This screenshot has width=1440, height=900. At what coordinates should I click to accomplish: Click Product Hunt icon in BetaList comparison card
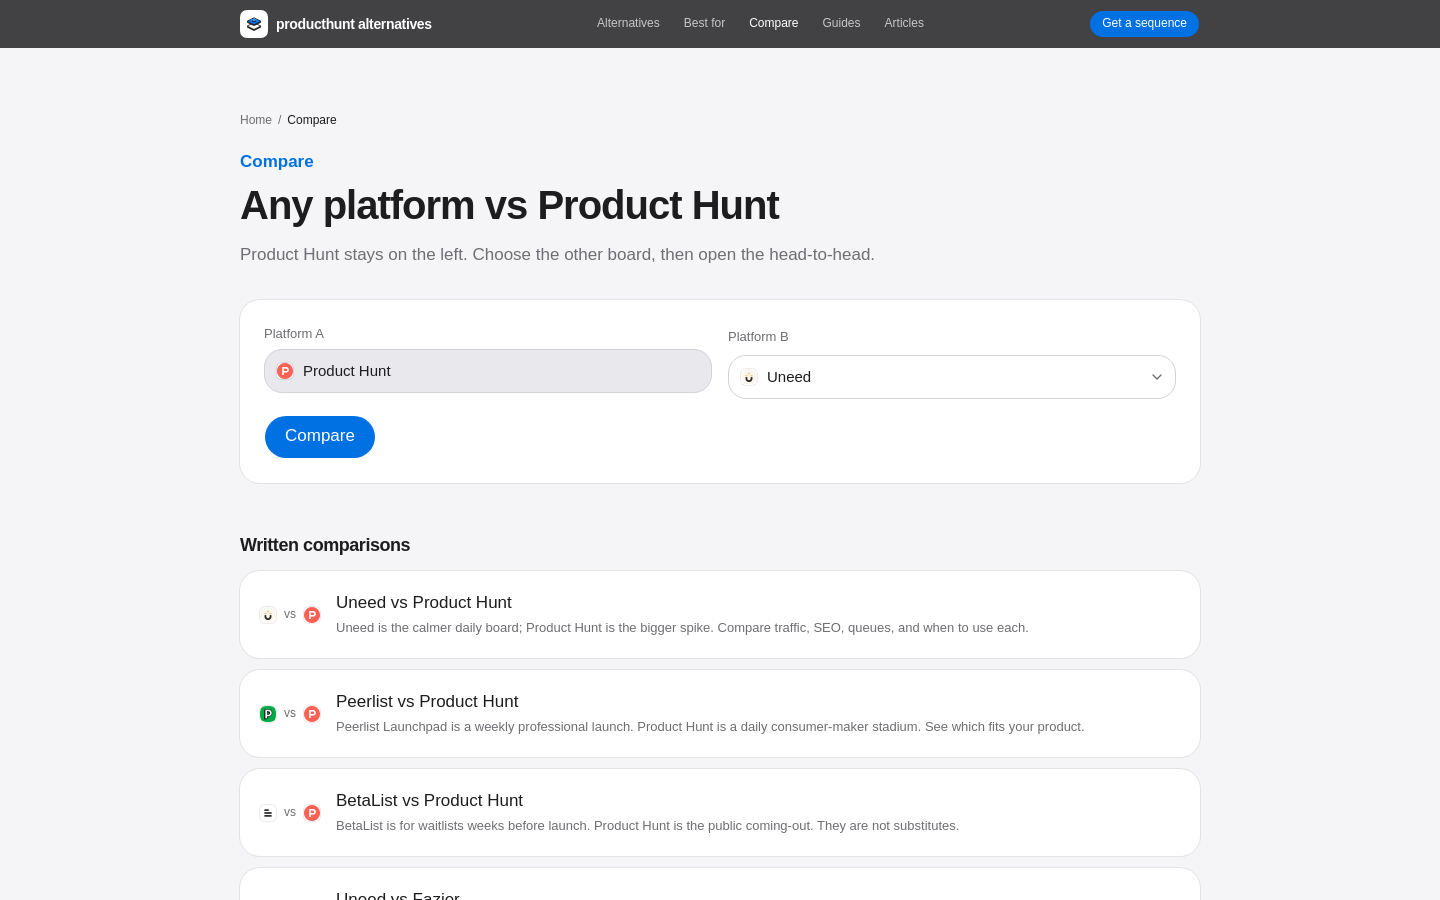click(x=312, y=813)
